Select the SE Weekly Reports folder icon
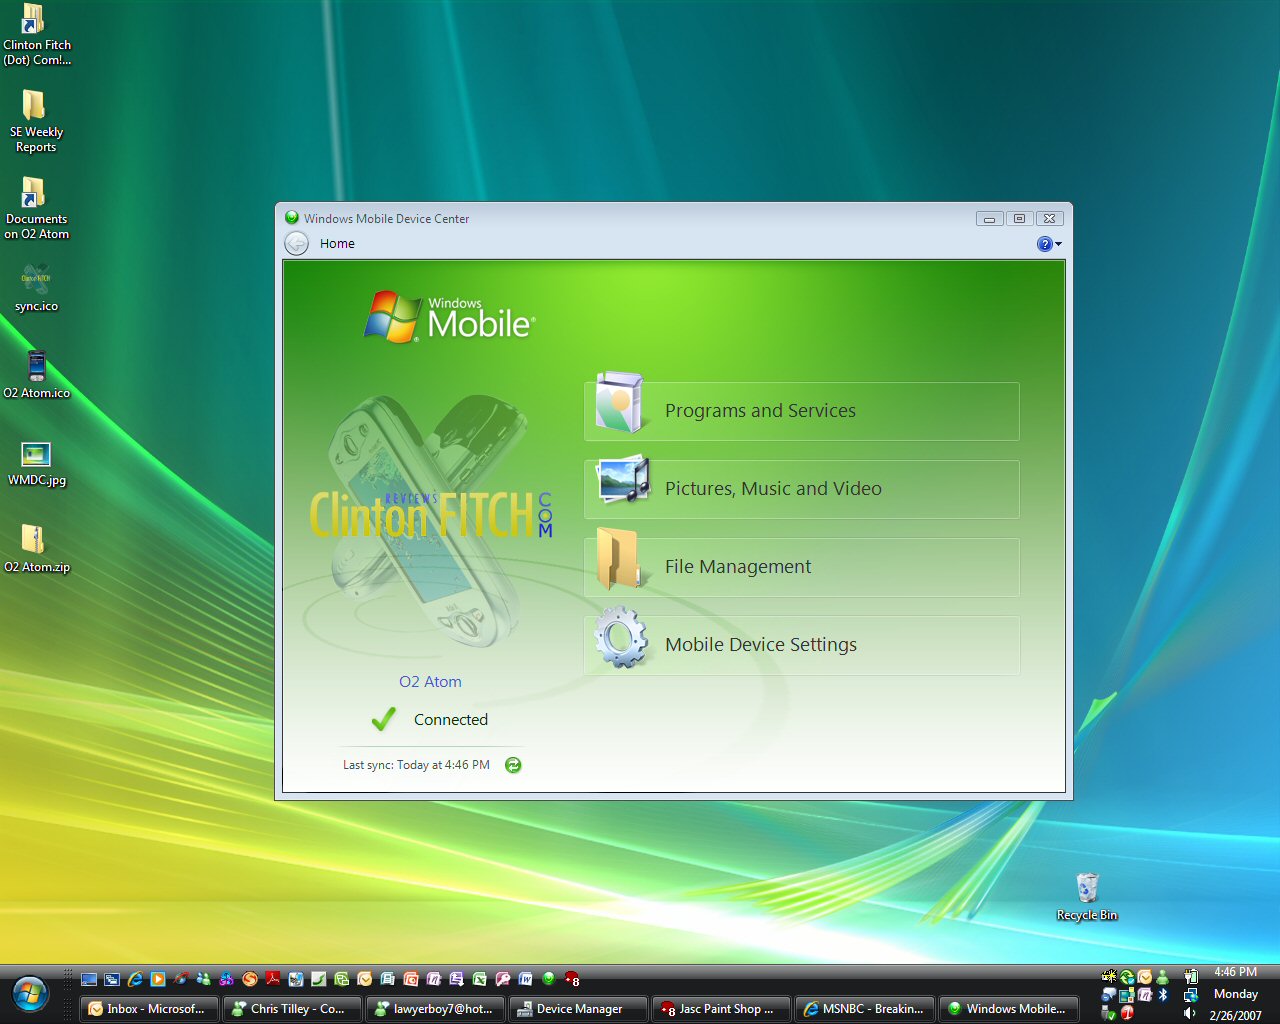Screen dimensions: 1280x1024 pyautogui.click(x=36, y=122)
